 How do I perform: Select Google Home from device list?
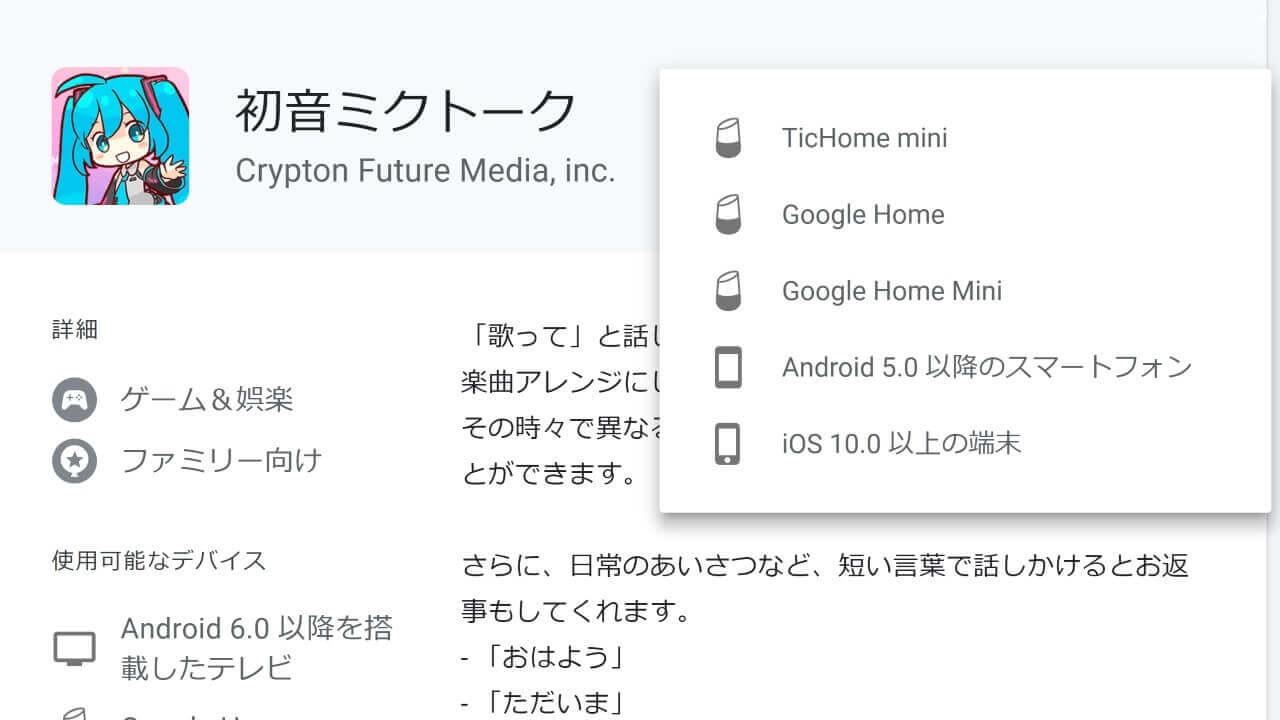863,215
